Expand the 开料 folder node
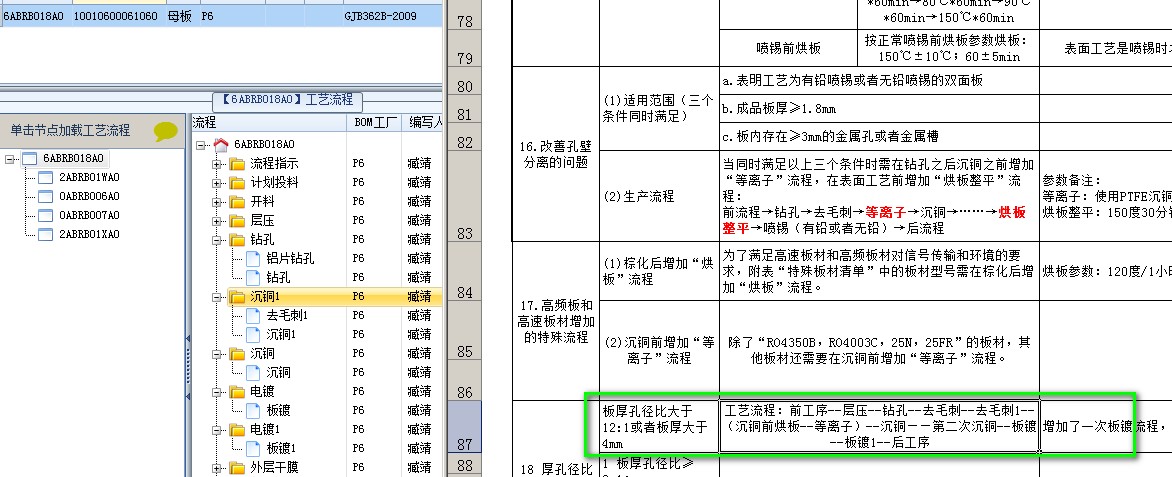 [x=217, y=202]
